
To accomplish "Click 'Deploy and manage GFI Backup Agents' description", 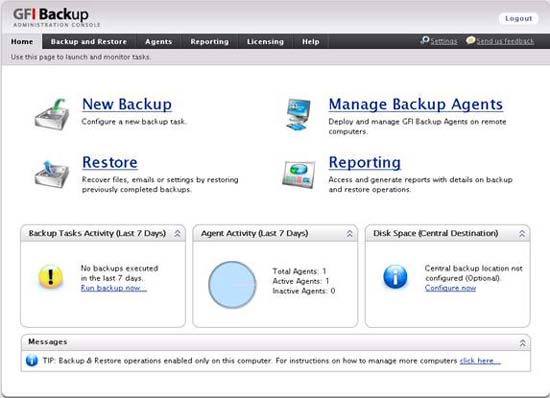I will tap(417, 127).
